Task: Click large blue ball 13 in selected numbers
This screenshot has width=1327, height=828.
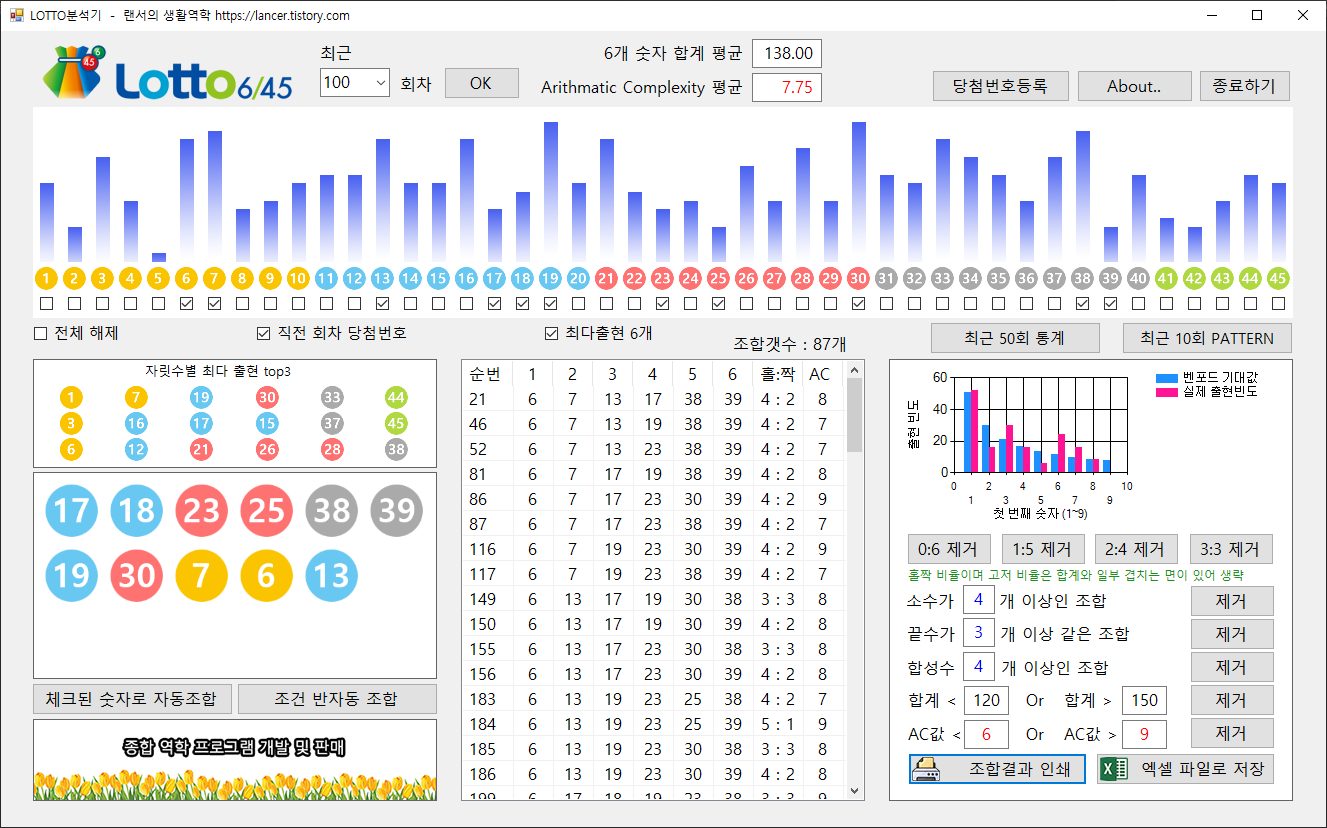Action: 332,575
